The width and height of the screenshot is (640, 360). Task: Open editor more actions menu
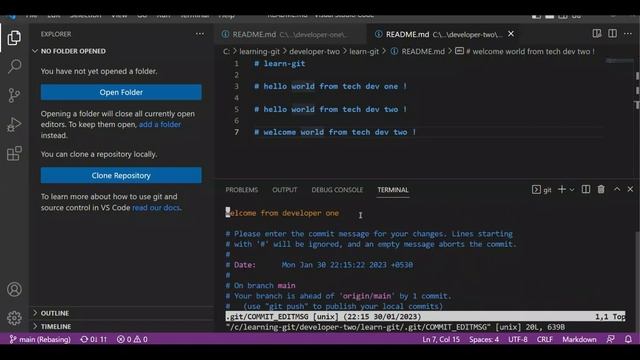click(x=628, y=33)
